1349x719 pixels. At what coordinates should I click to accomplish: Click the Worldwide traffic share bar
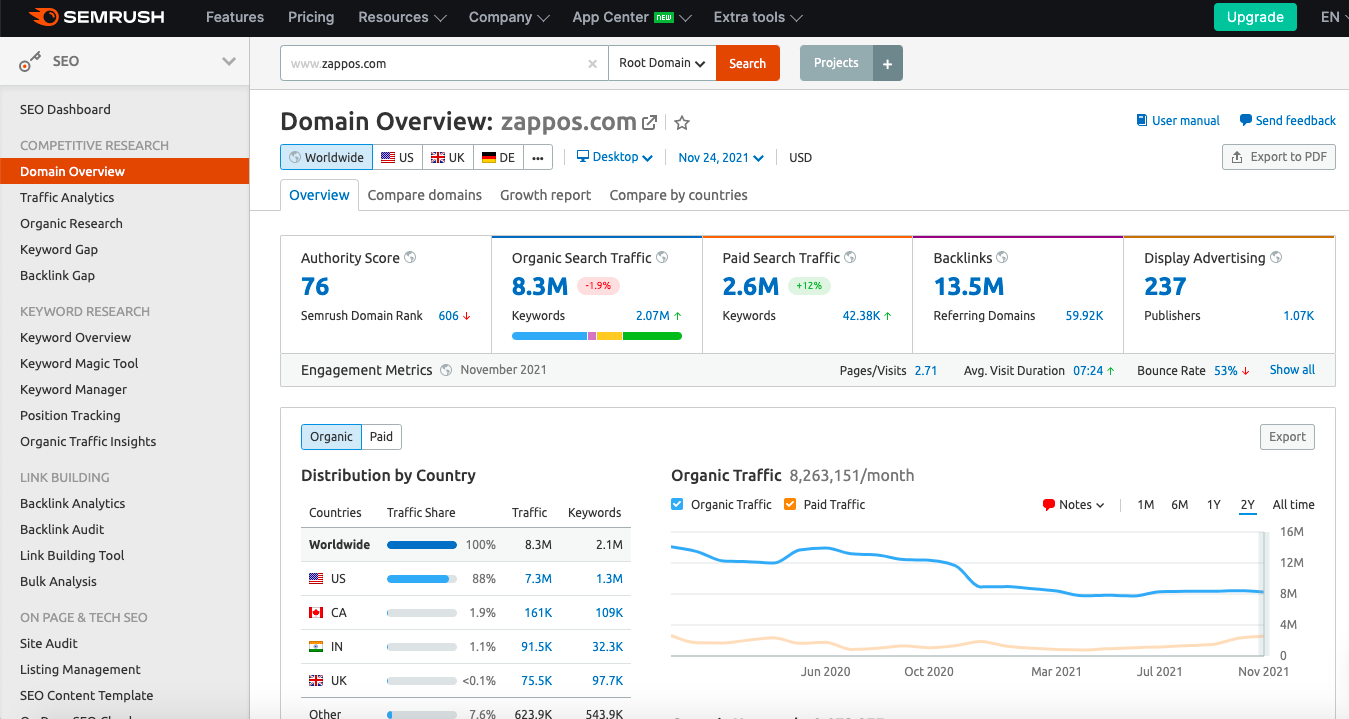click(x=422, y=545)
